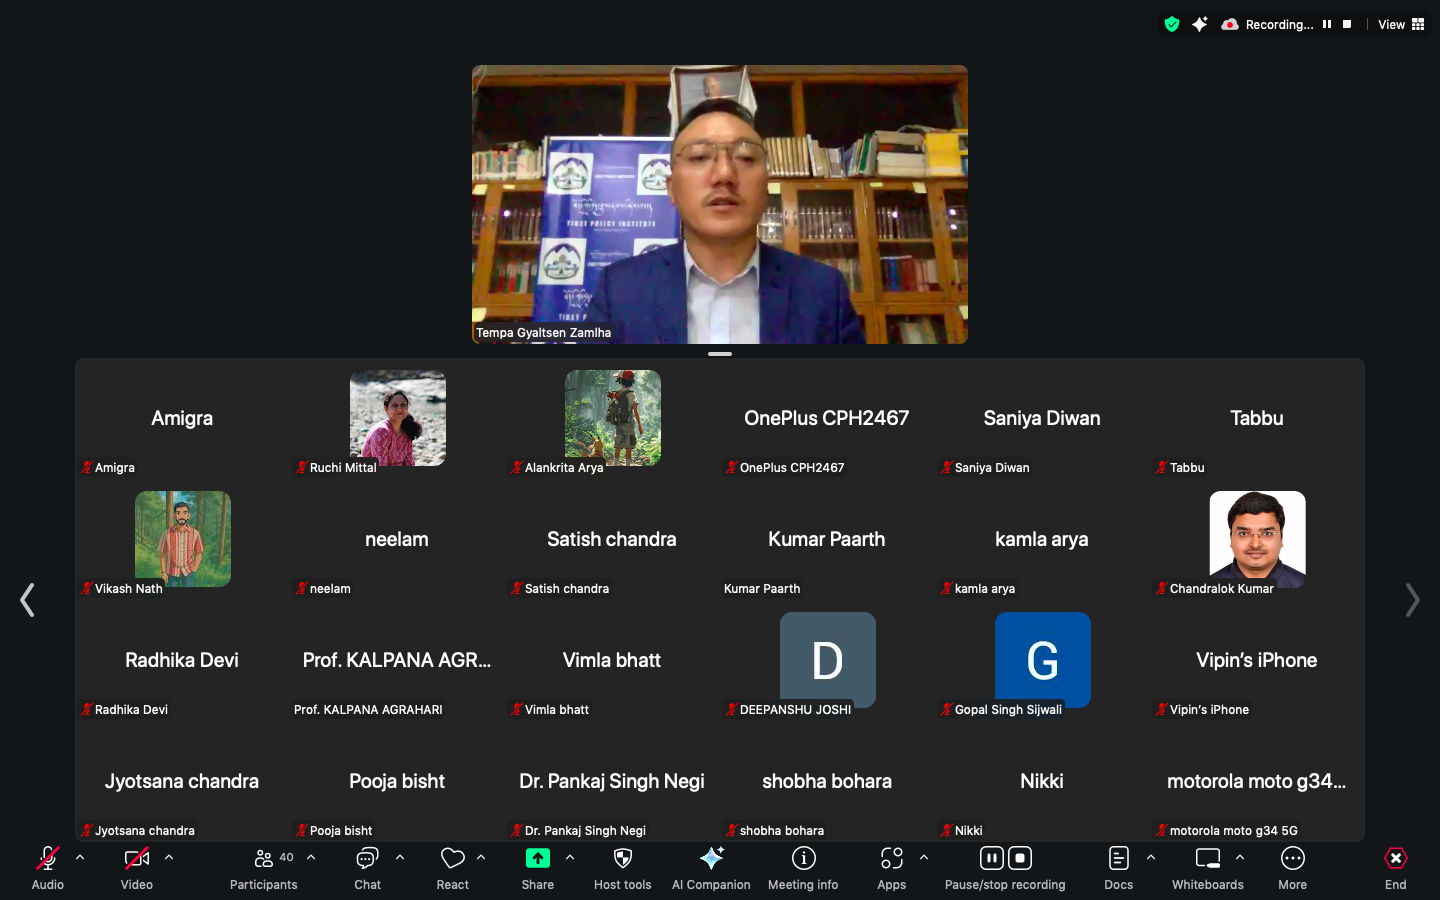This screenshot has height=900, width=1440.
Task: Go to next page of participants
Action: (x=1412, y=600)
